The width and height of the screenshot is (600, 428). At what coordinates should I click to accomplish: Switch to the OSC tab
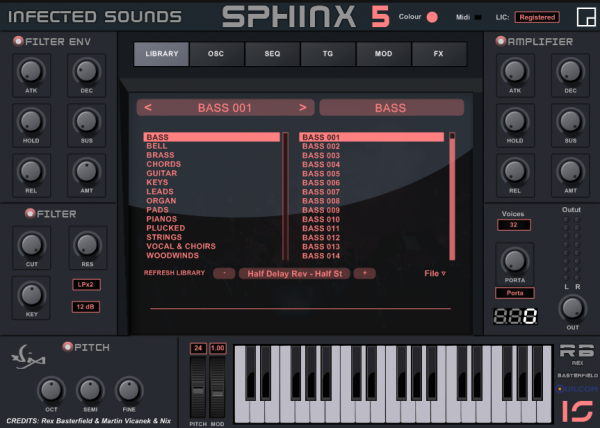216,54
